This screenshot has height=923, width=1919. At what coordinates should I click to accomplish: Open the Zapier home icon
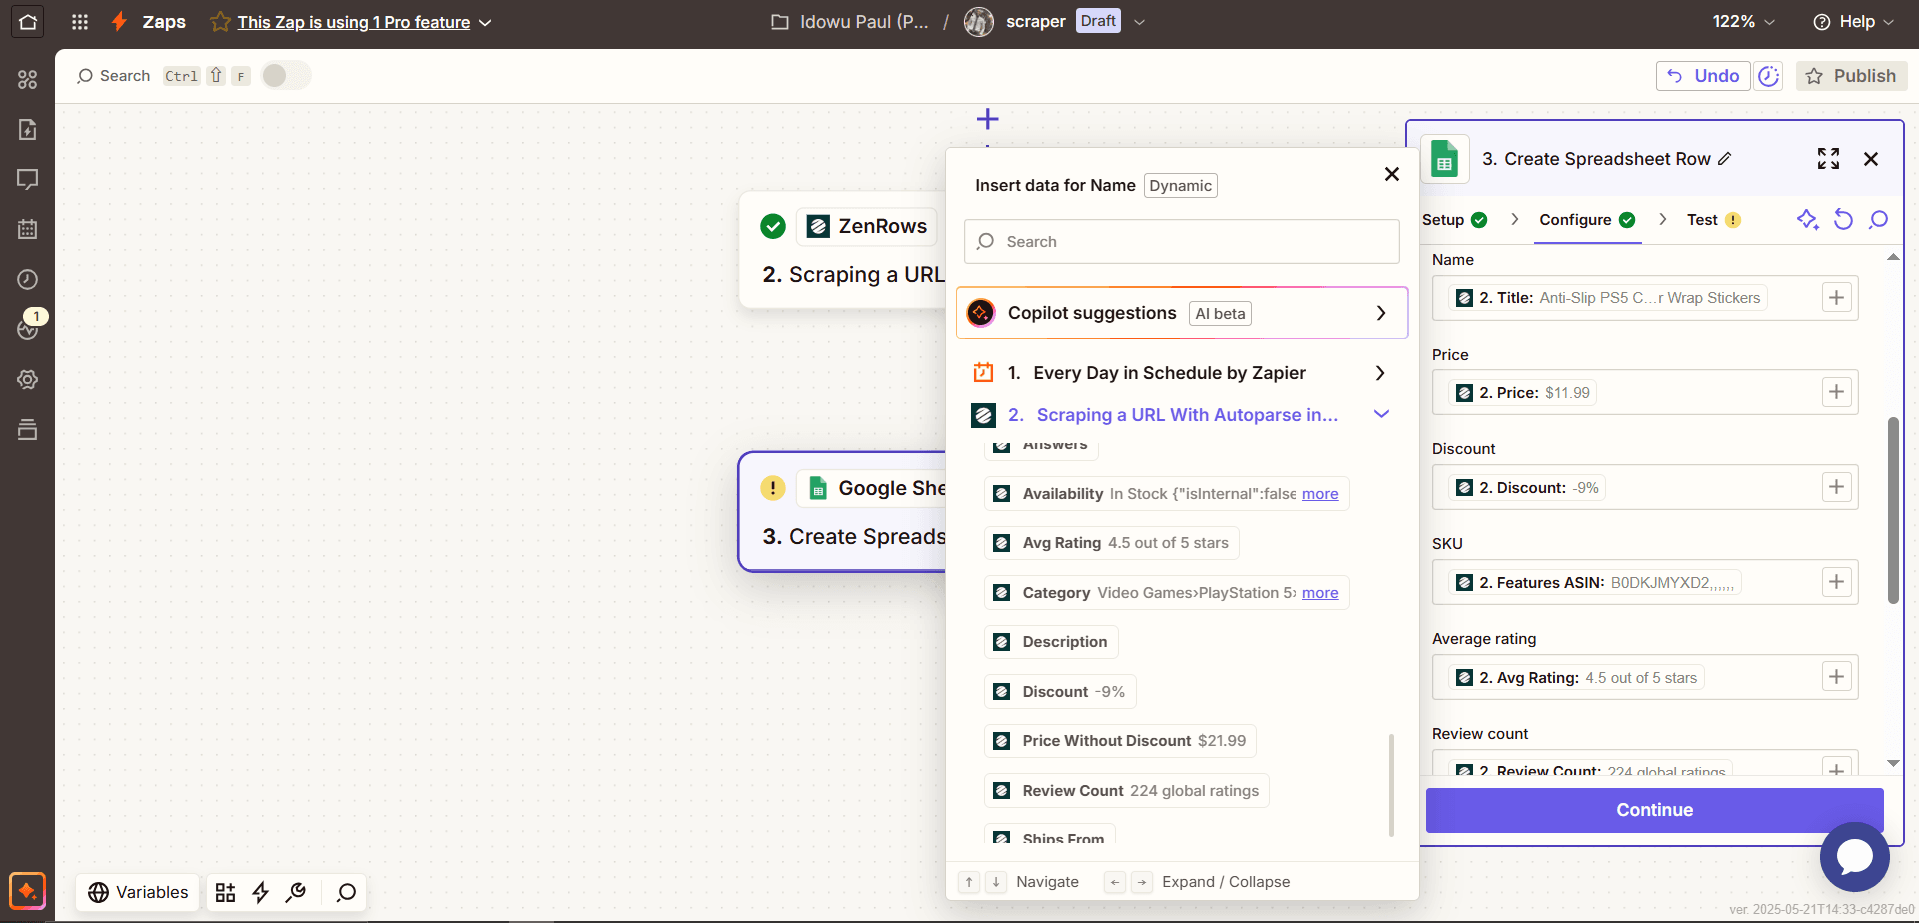[x=28, y=21]
